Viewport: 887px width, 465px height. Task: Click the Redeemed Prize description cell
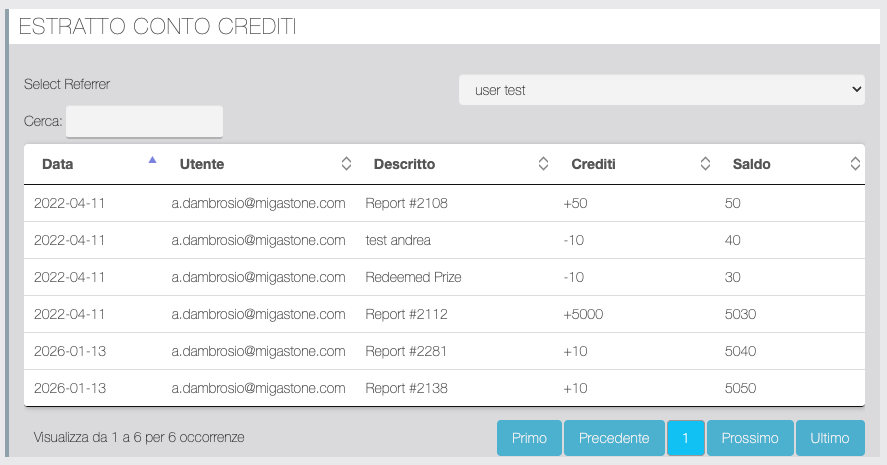[413, 277]
